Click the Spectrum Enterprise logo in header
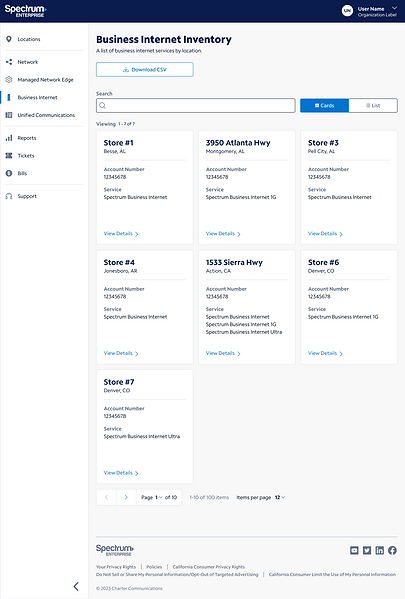 coord(25,11)
